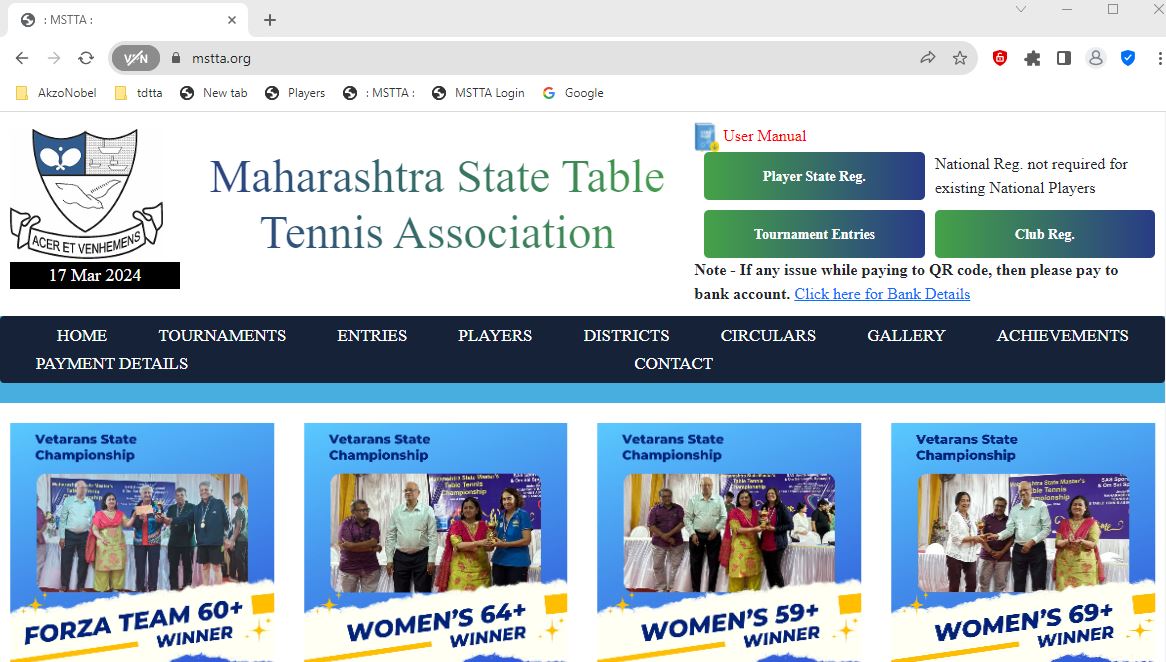Open the Forza Team 60+ Winner thumbnail
1166x662 pixels.
click(142, 542)
